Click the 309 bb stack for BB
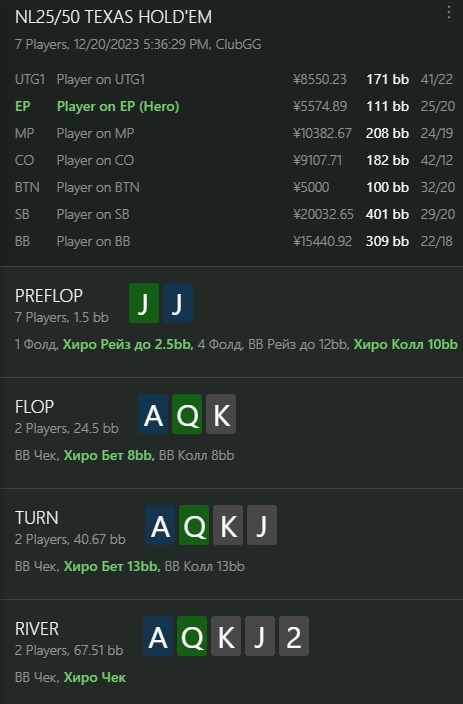The width and height of the screenshot is (463, 704). (x=387, y=241)
